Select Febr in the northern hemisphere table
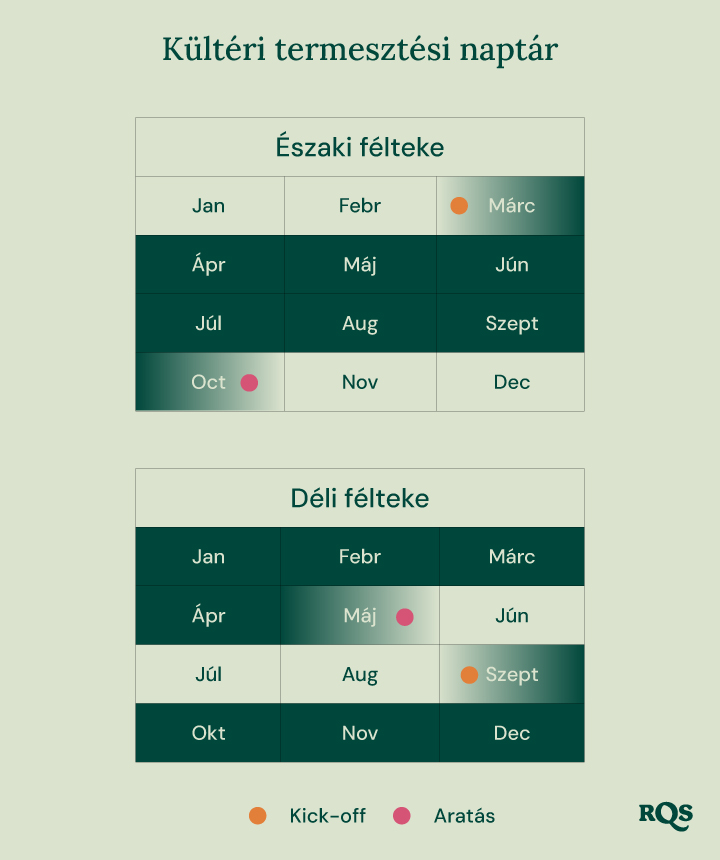Screen dimensions: 720x860 360,206
